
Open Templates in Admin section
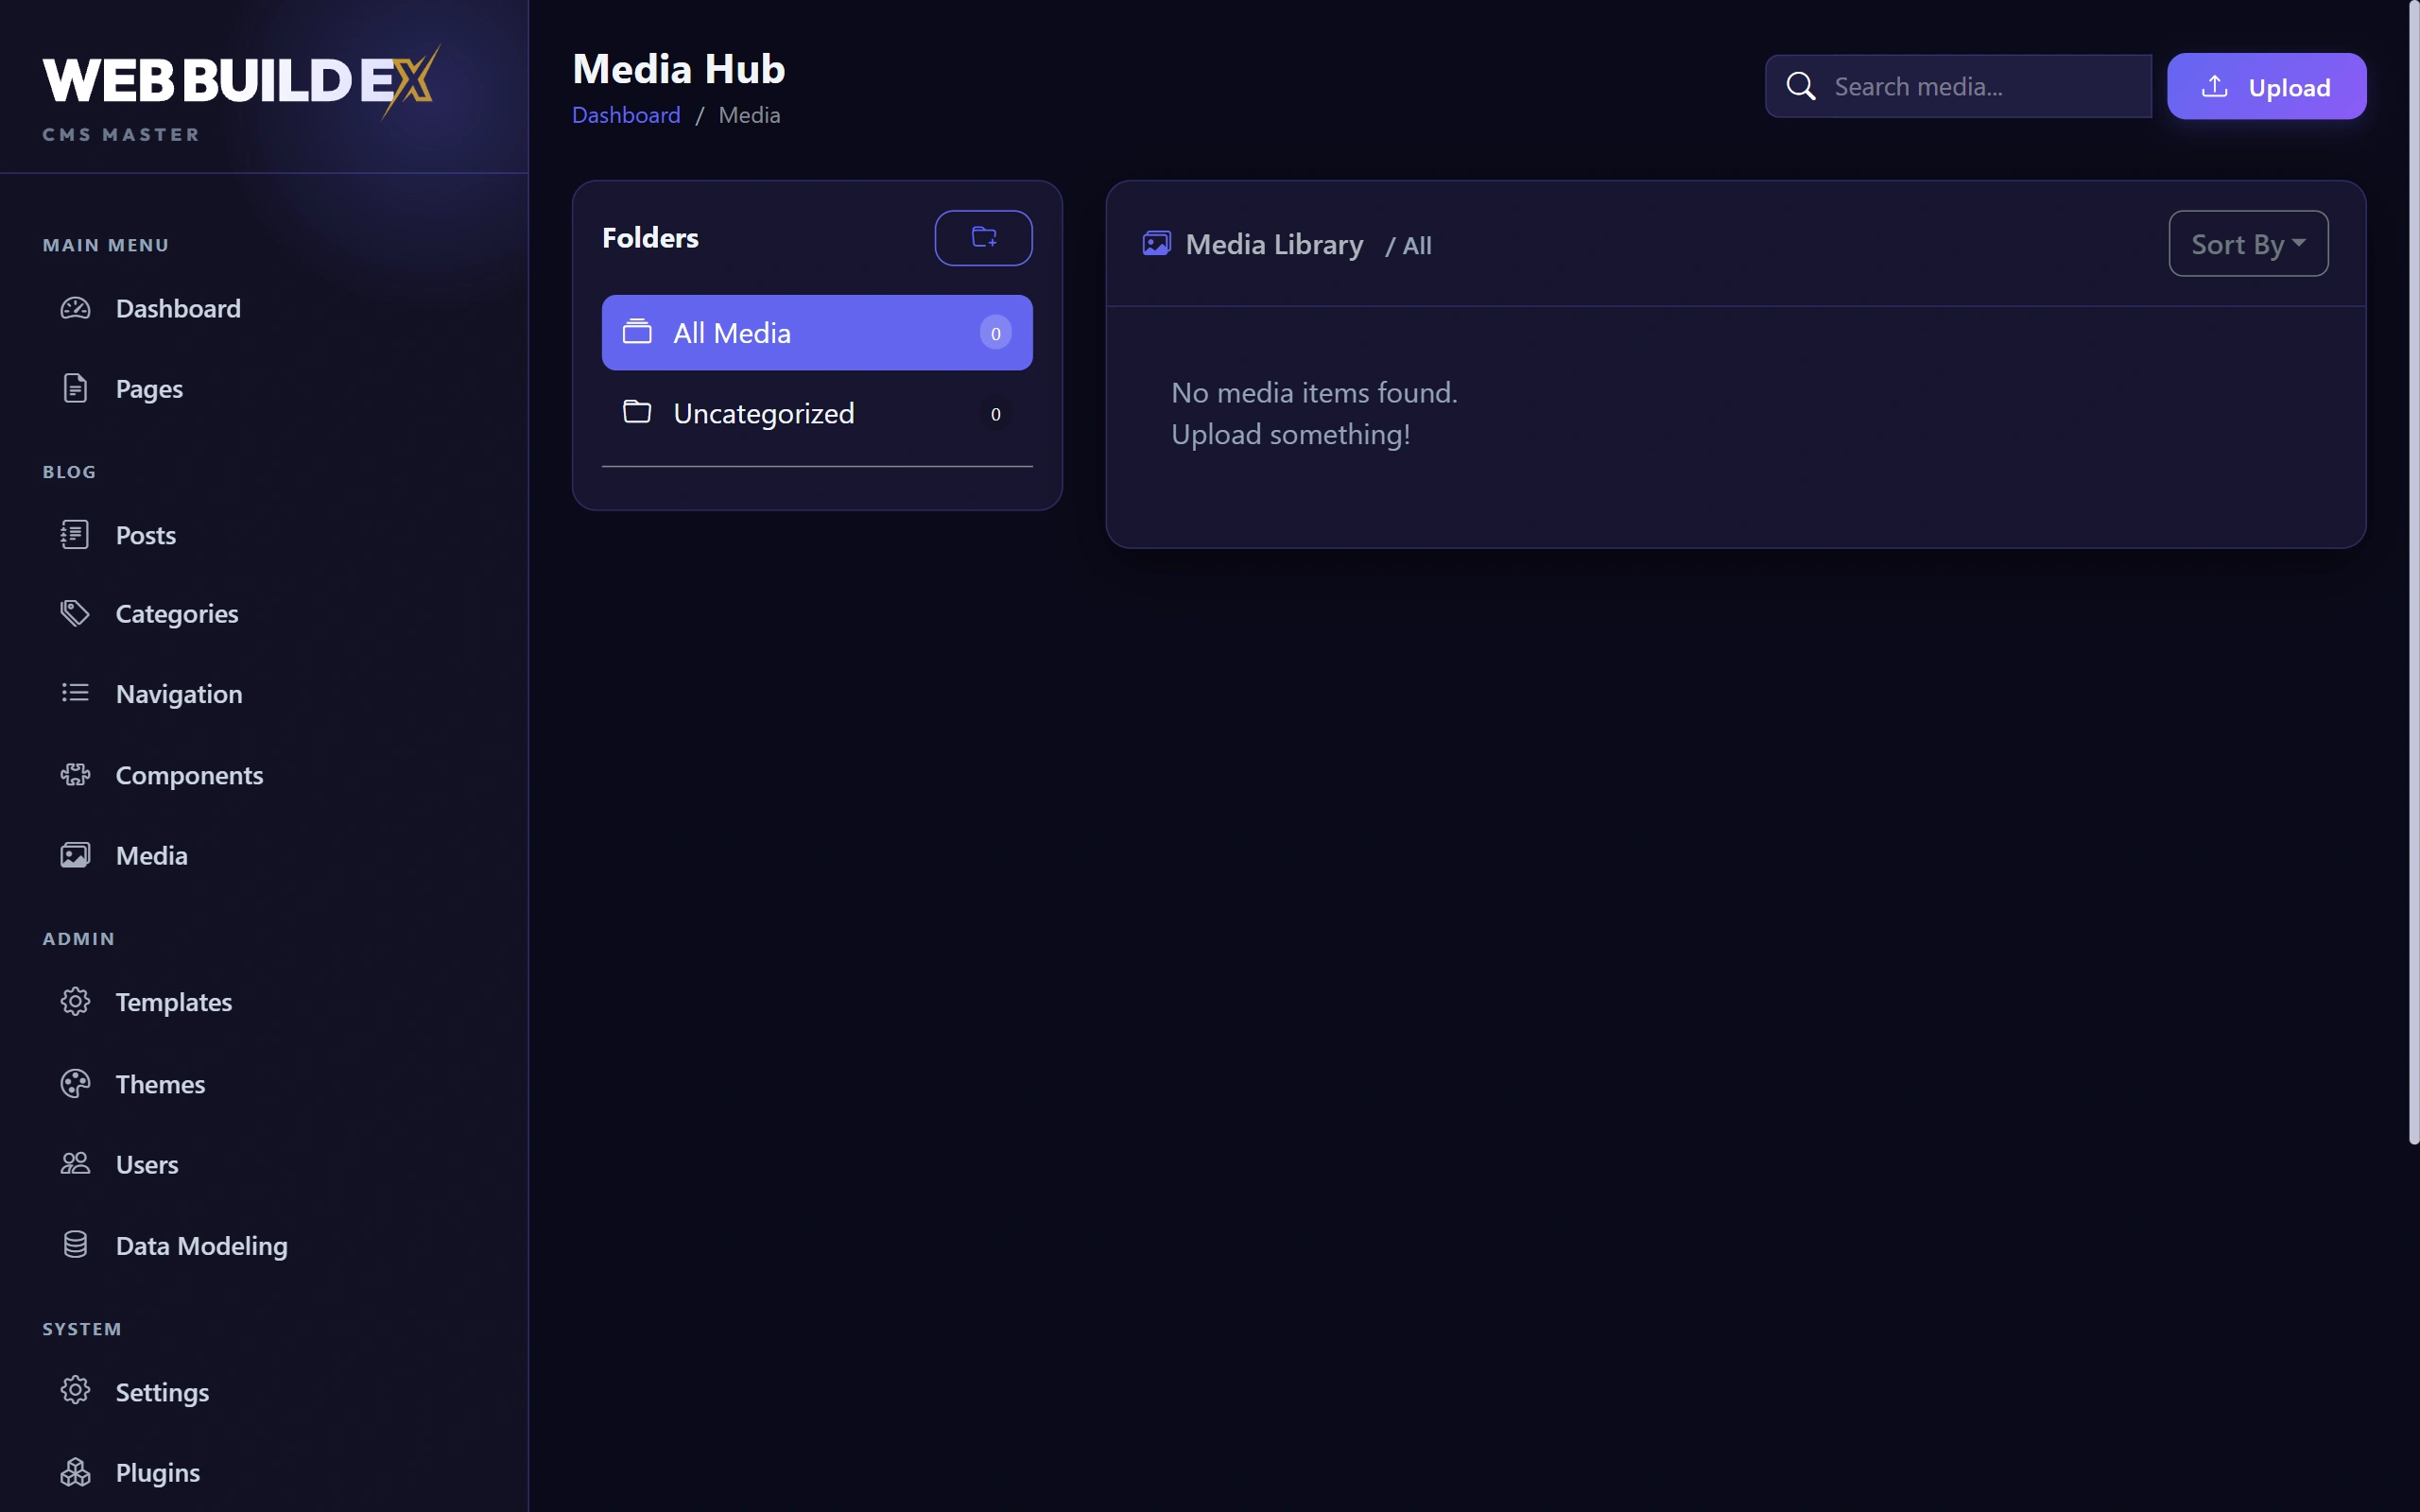click(174, 1002)
